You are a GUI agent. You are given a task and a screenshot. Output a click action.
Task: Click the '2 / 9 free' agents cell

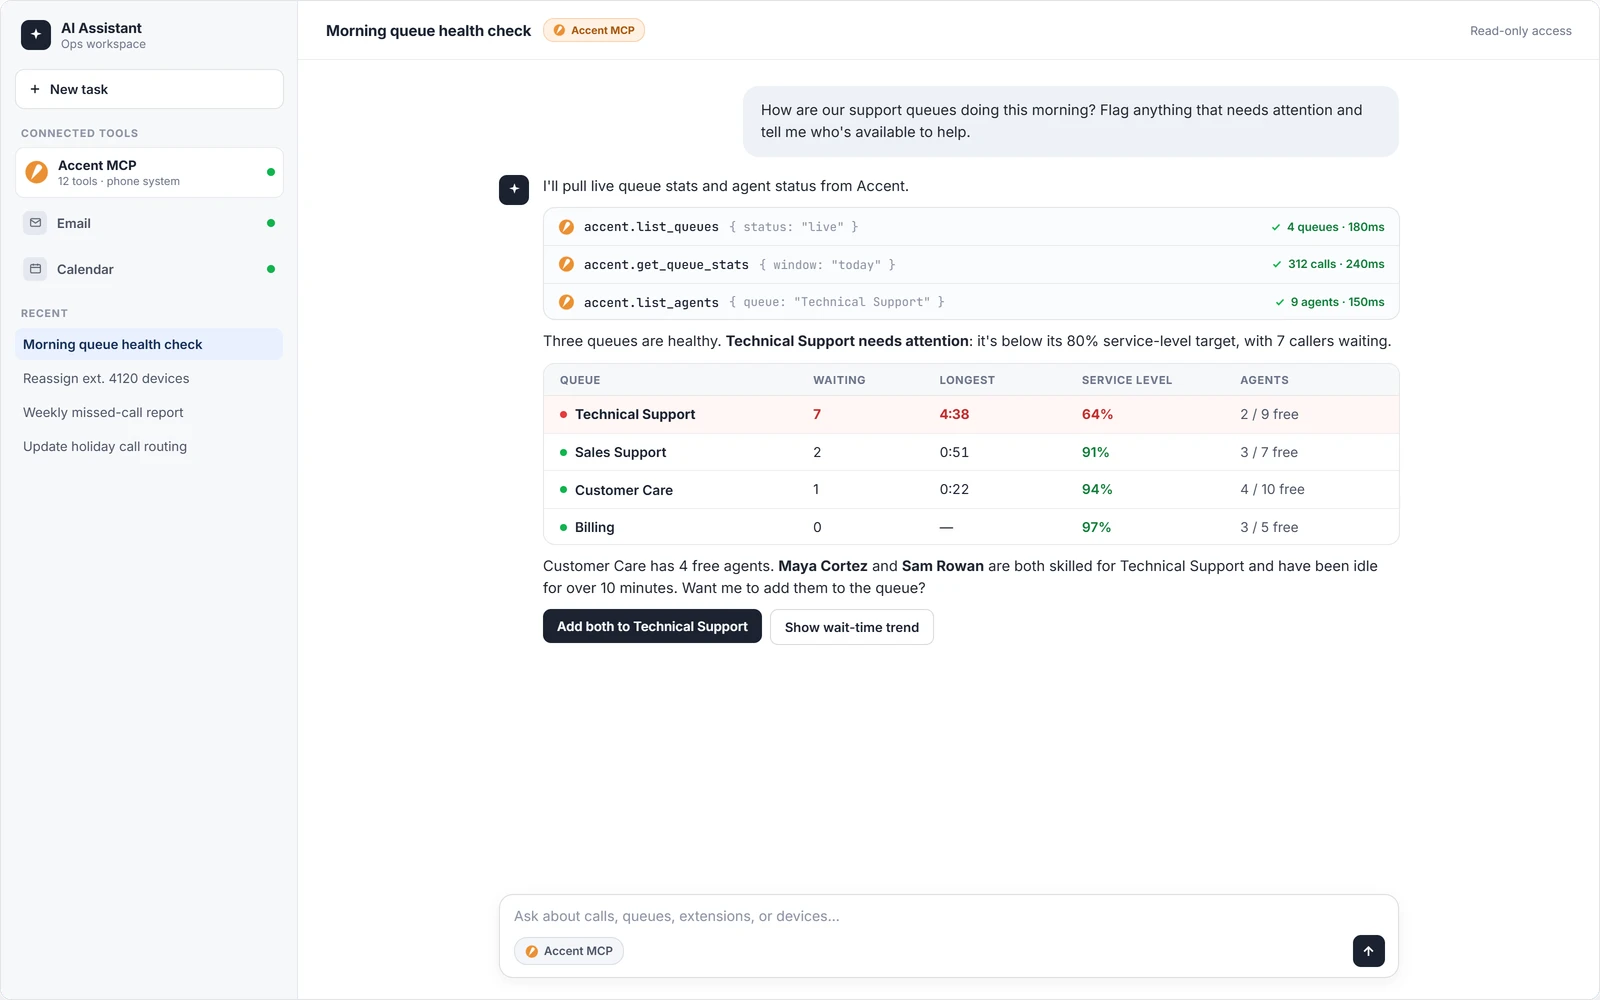pyautogui.click(x=1269, y=414)
